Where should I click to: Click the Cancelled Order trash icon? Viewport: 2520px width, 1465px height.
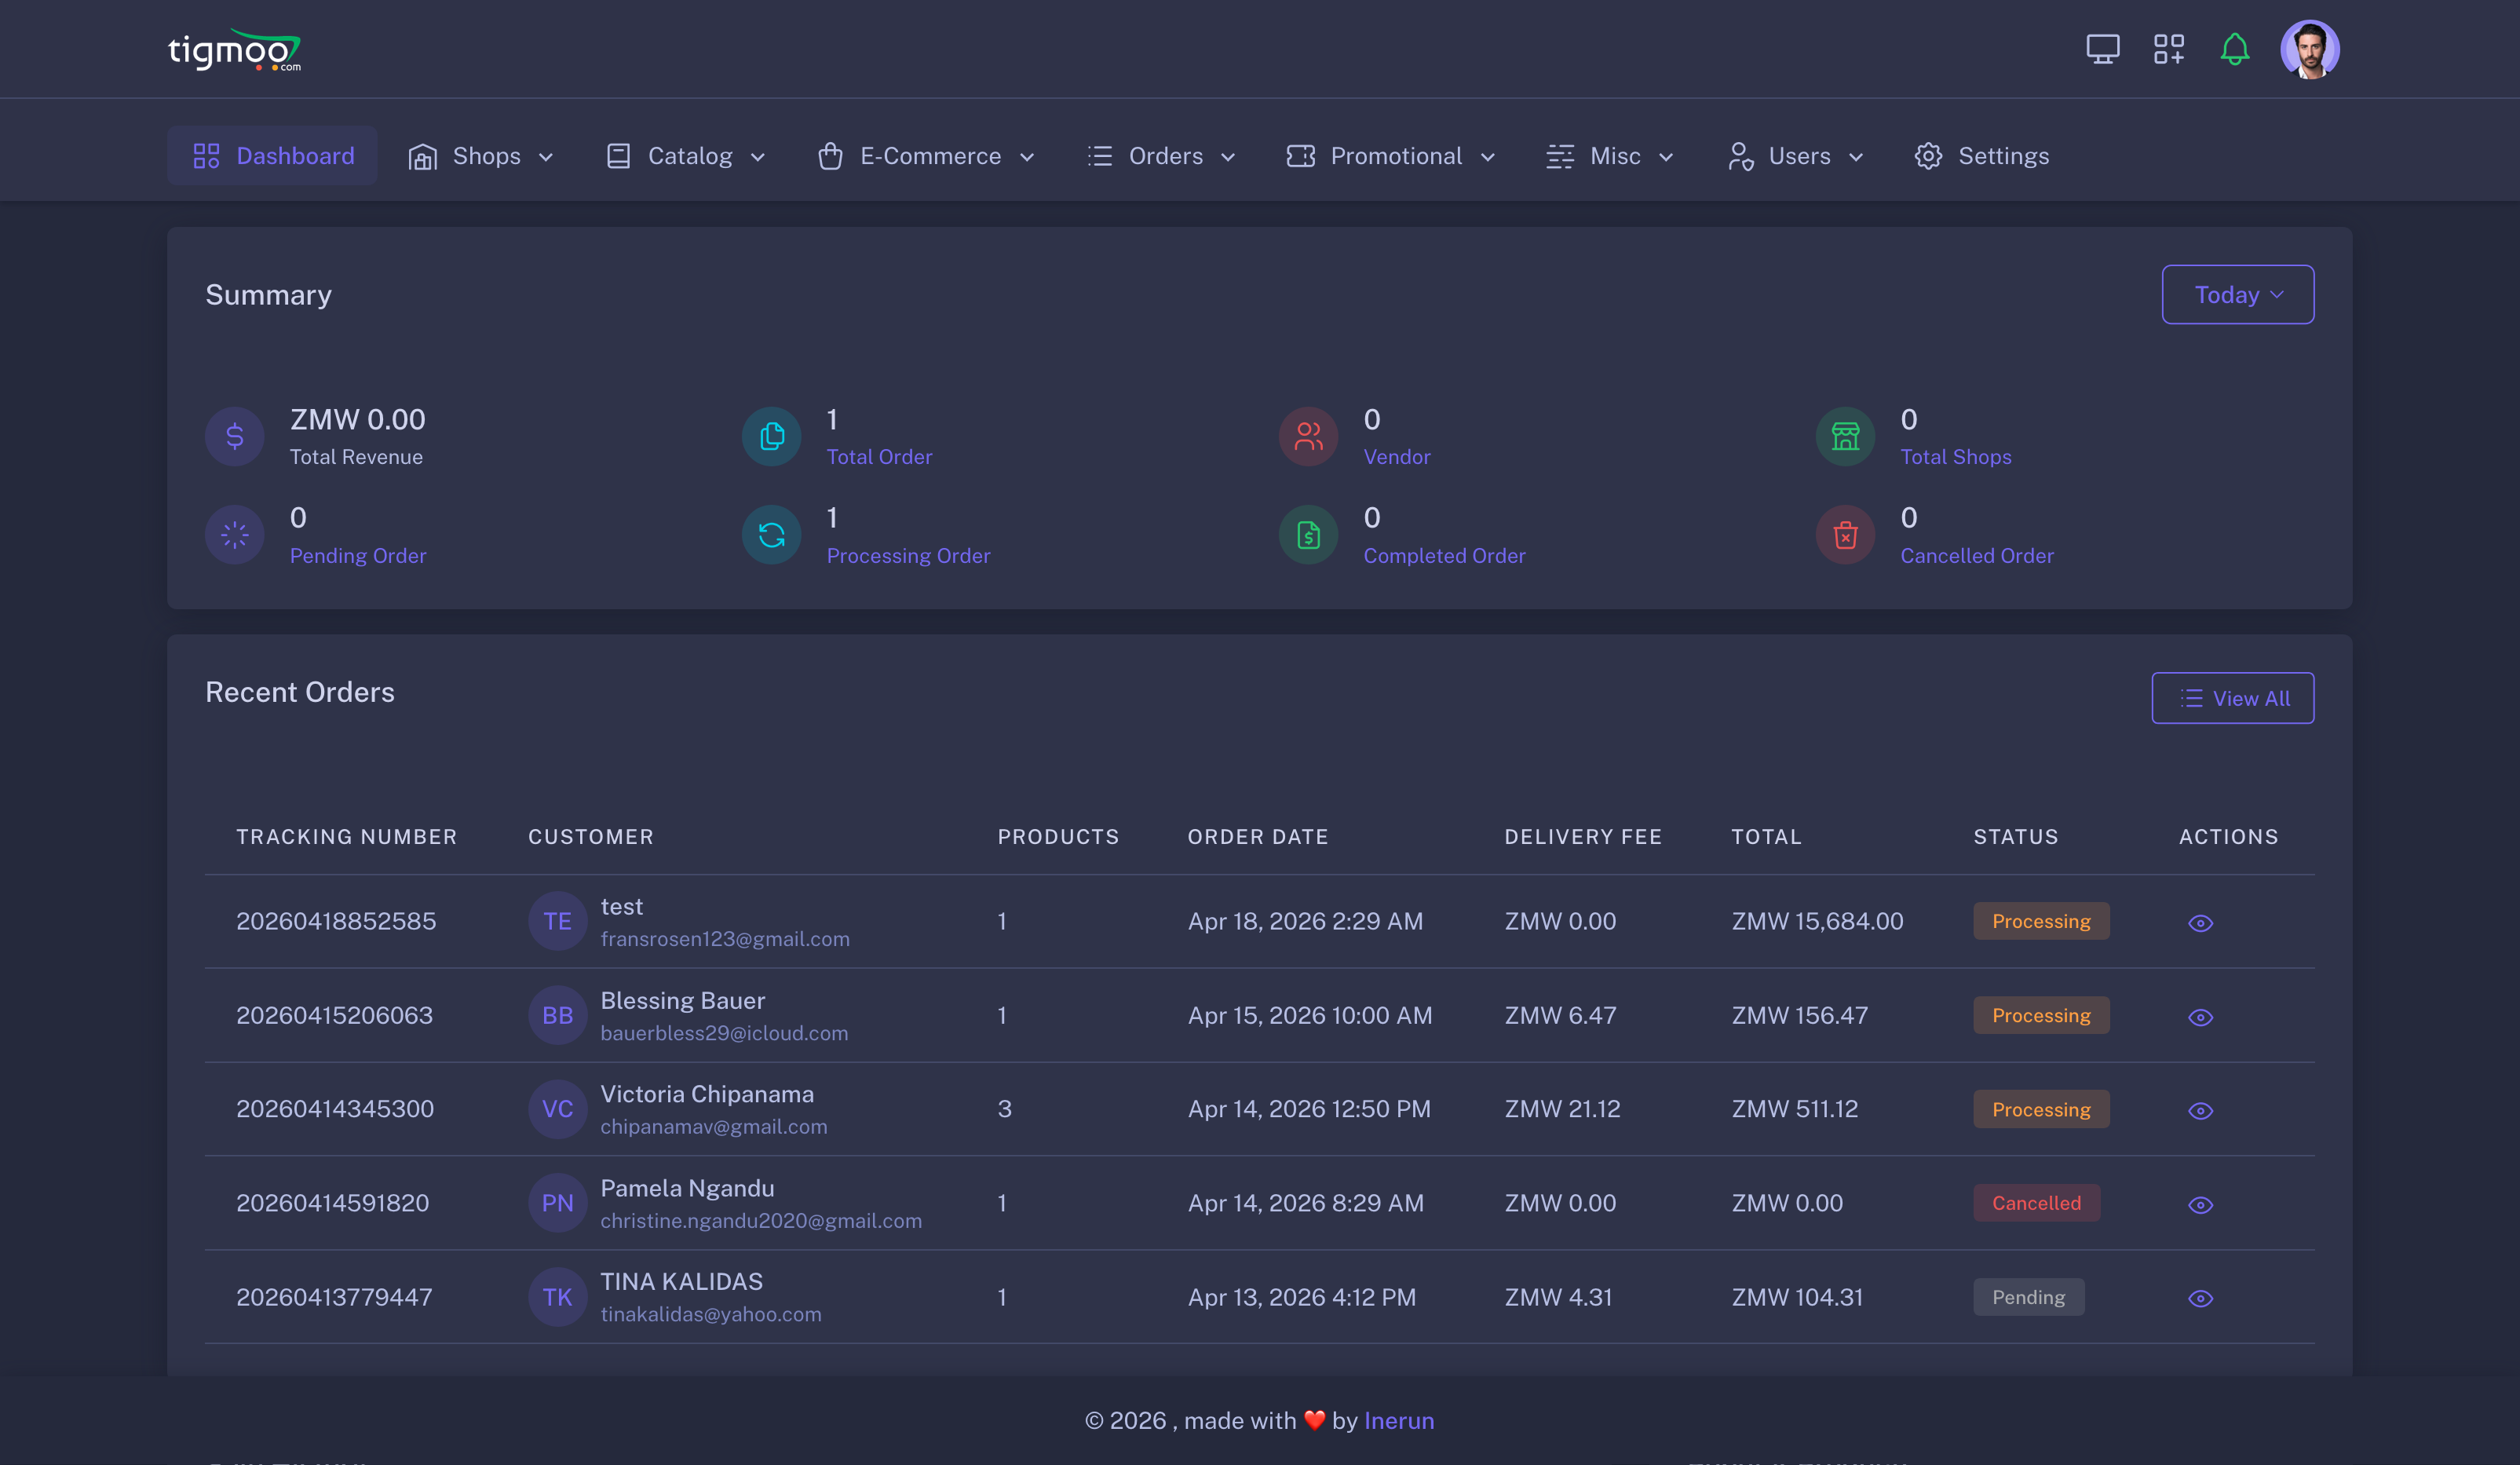(x=1845, y=535)
